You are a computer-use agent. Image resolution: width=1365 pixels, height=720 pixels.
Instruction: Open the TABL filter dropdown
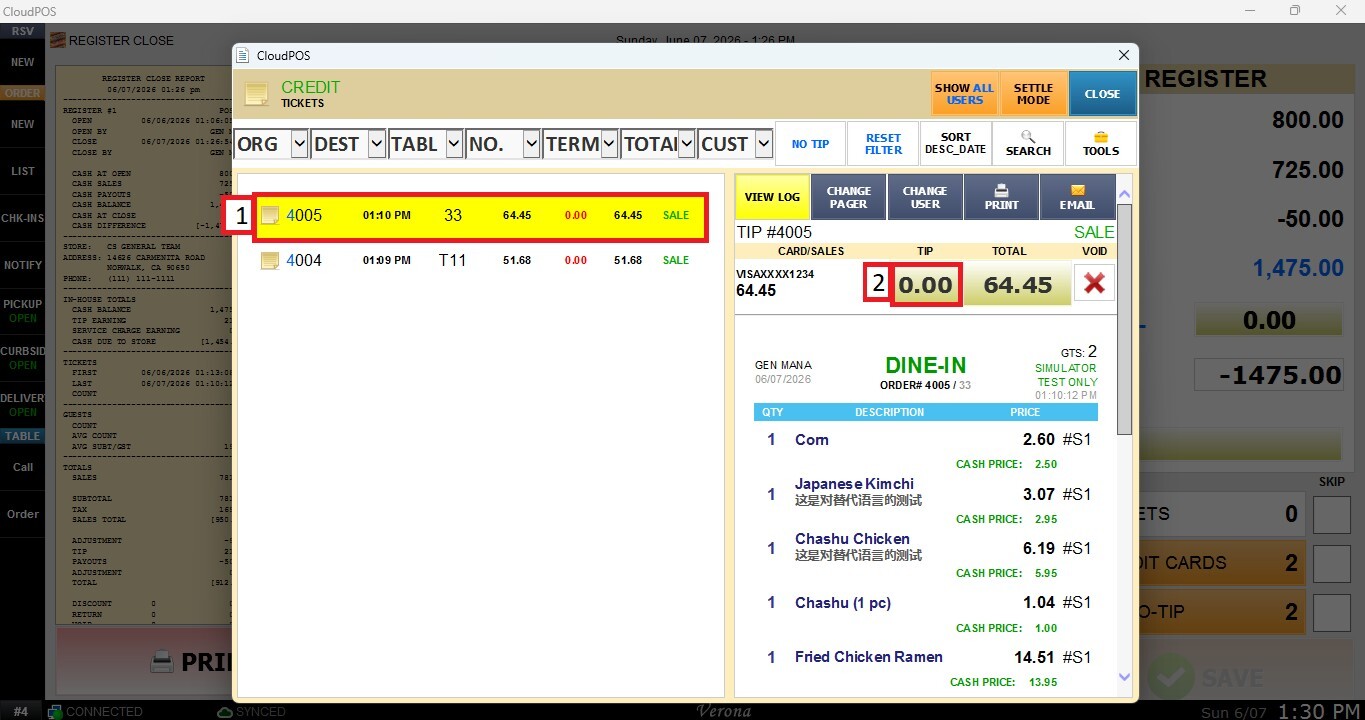tap(453, 144)
